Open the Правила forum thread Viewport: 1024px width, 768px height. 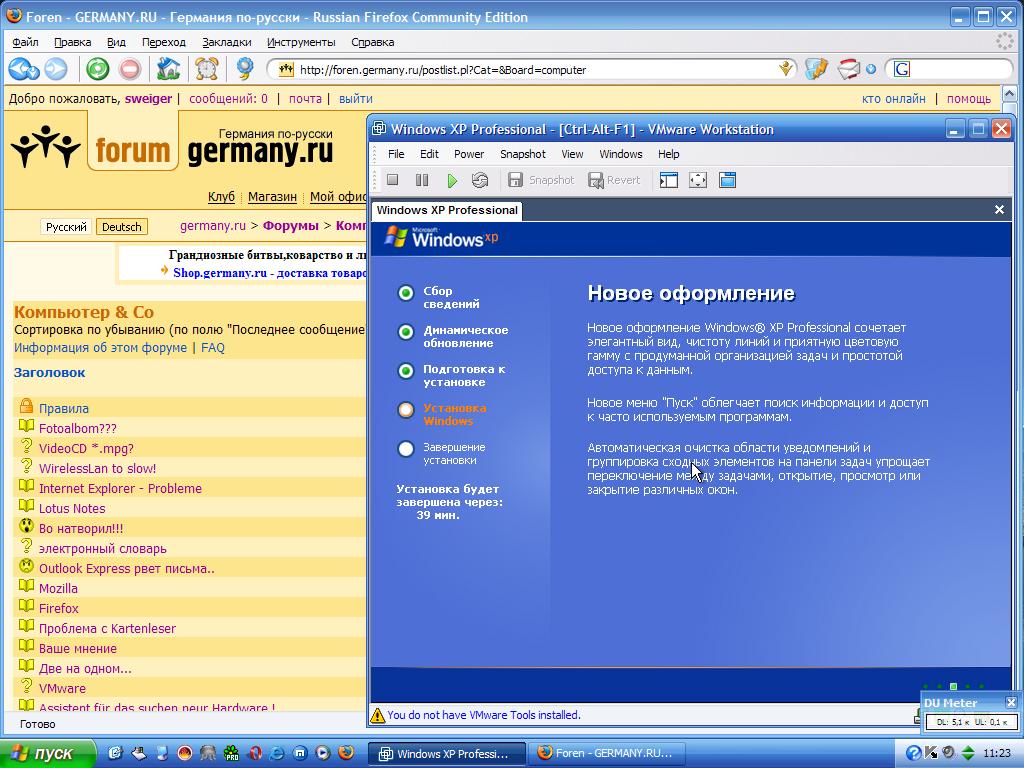pos(64,408)
